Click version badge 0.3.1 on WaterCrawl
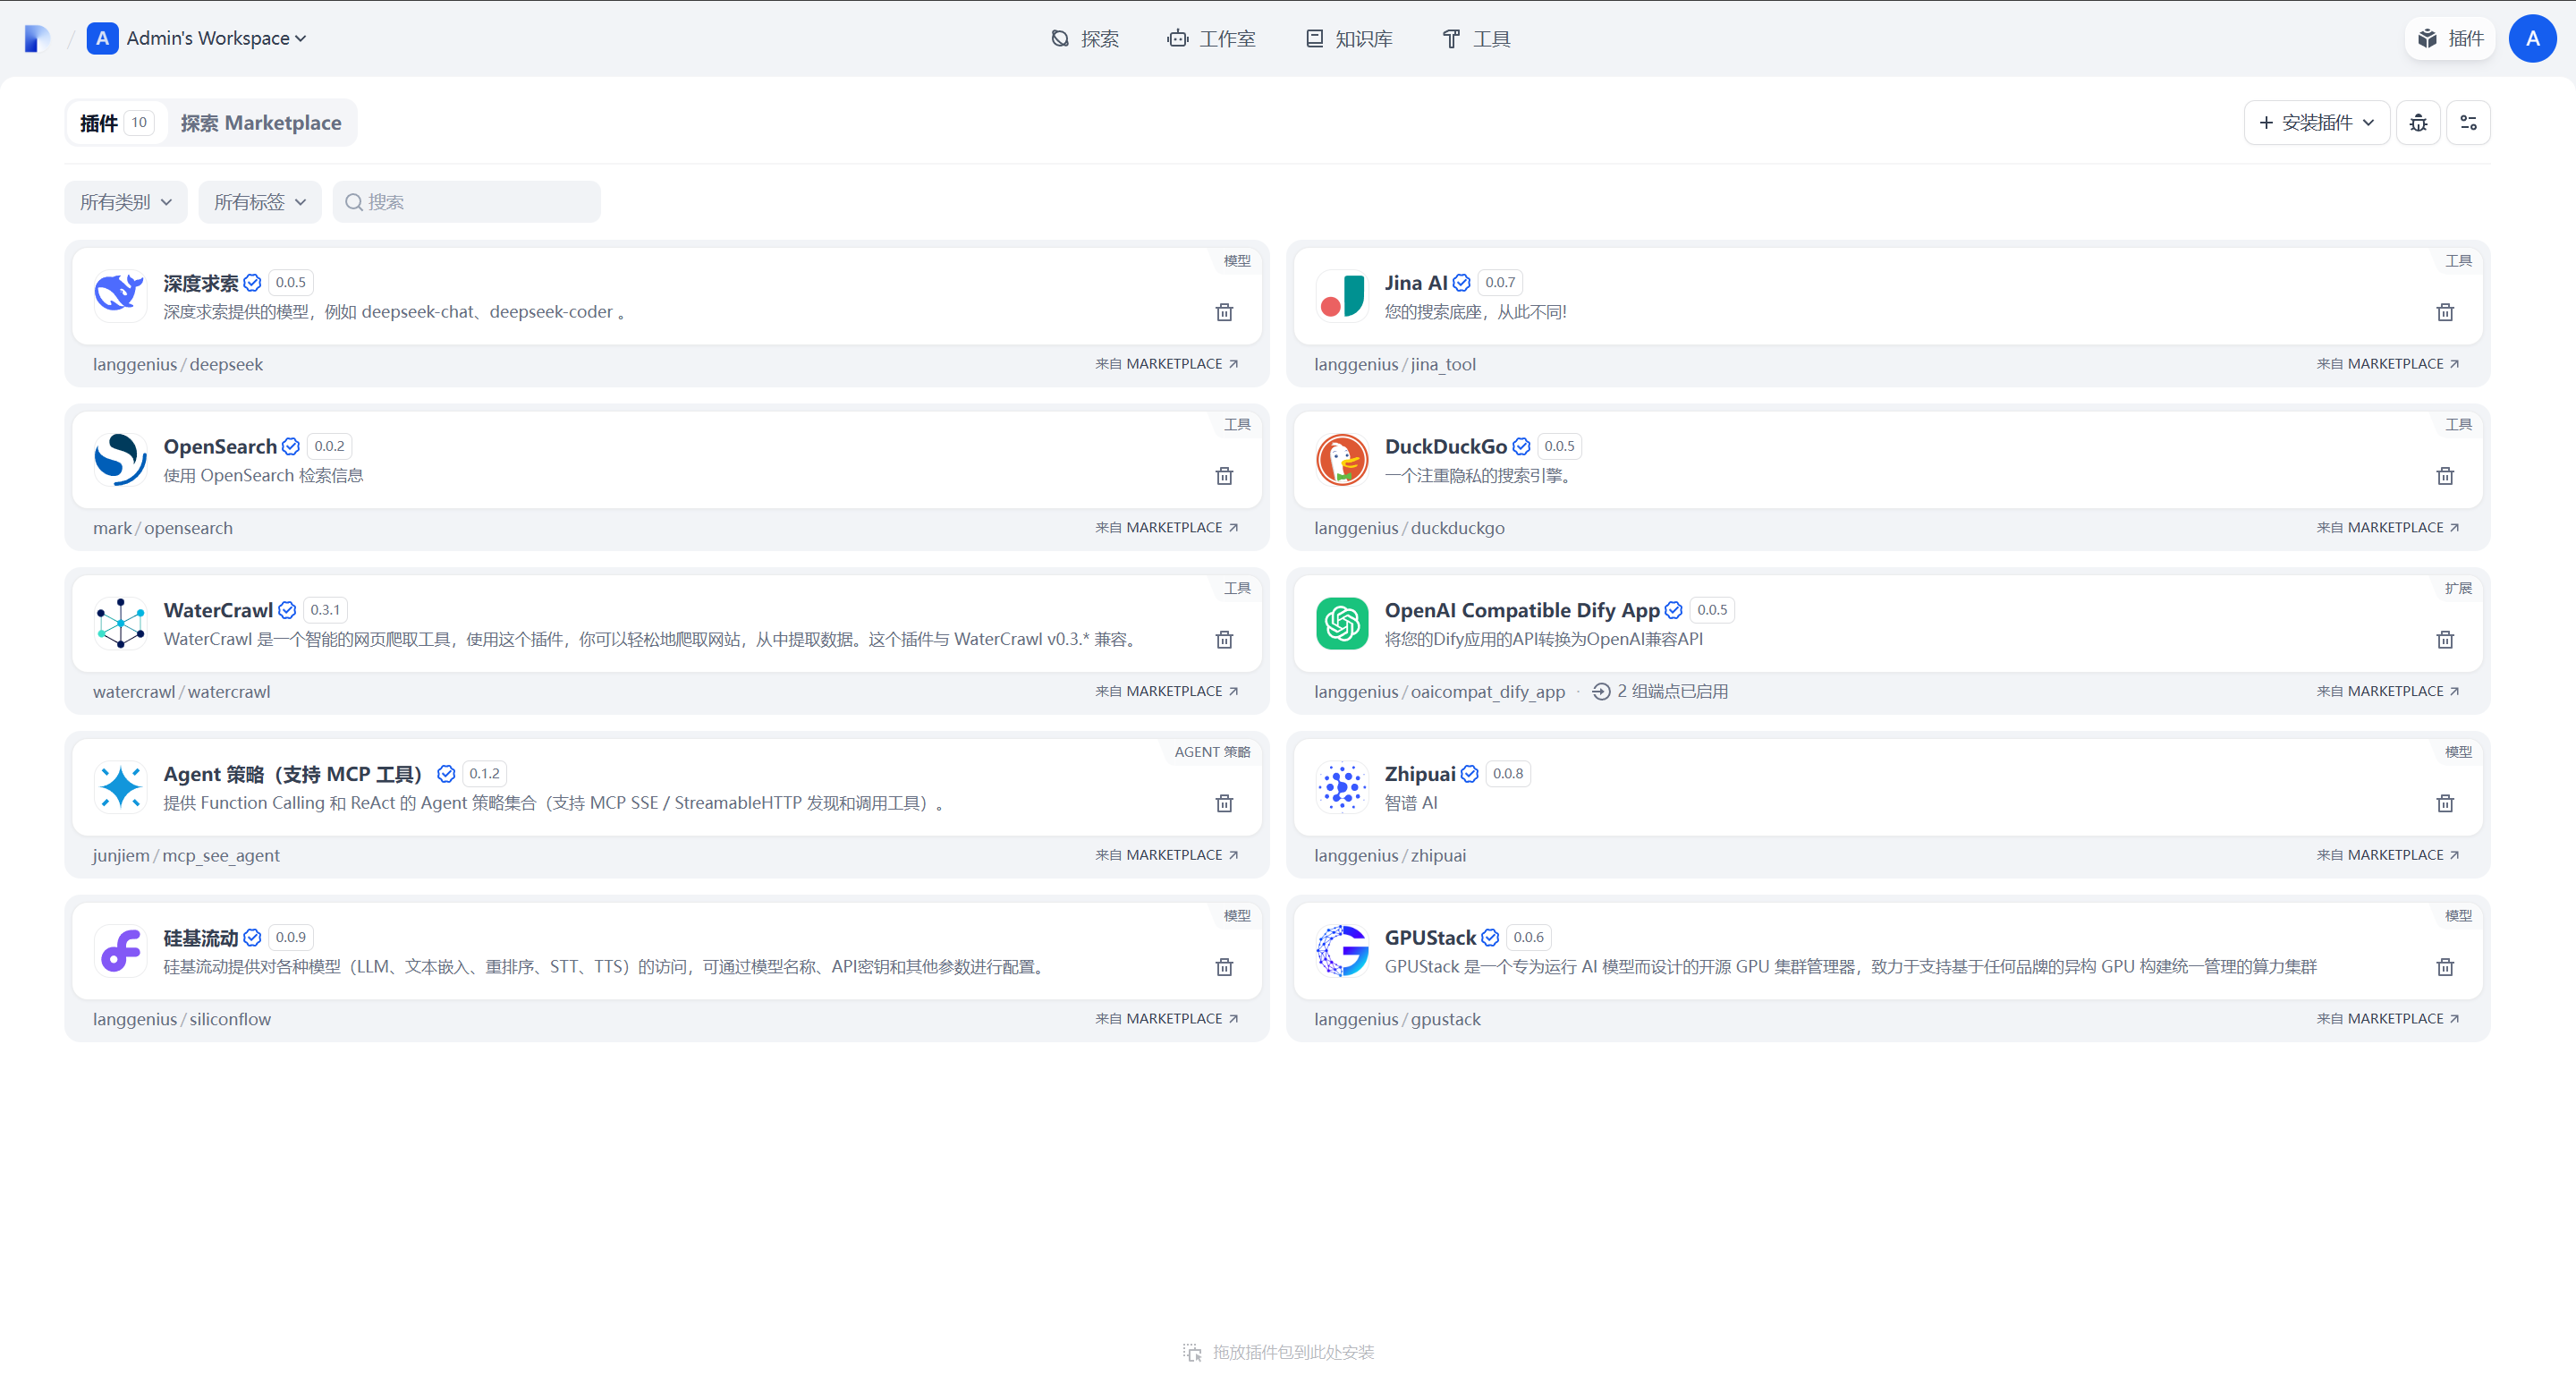The image size is (2576, 1384). tap(325, 610)
